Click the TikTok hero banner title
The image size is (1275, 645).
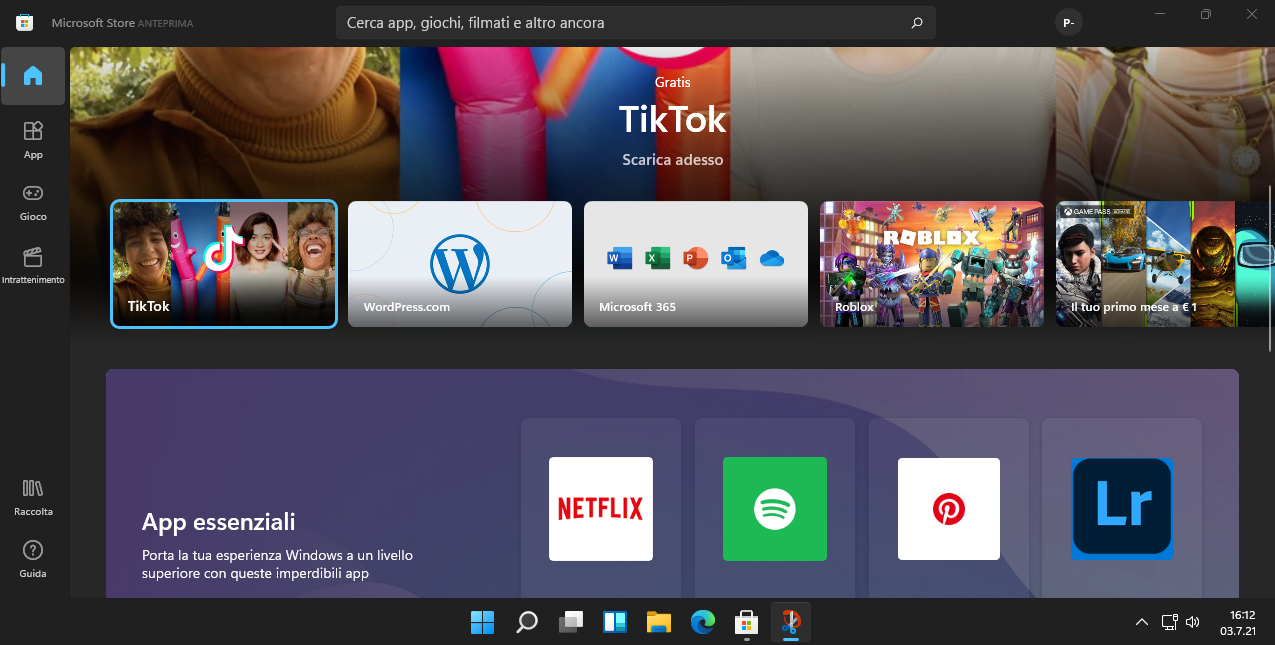click(x=672, y=120)
